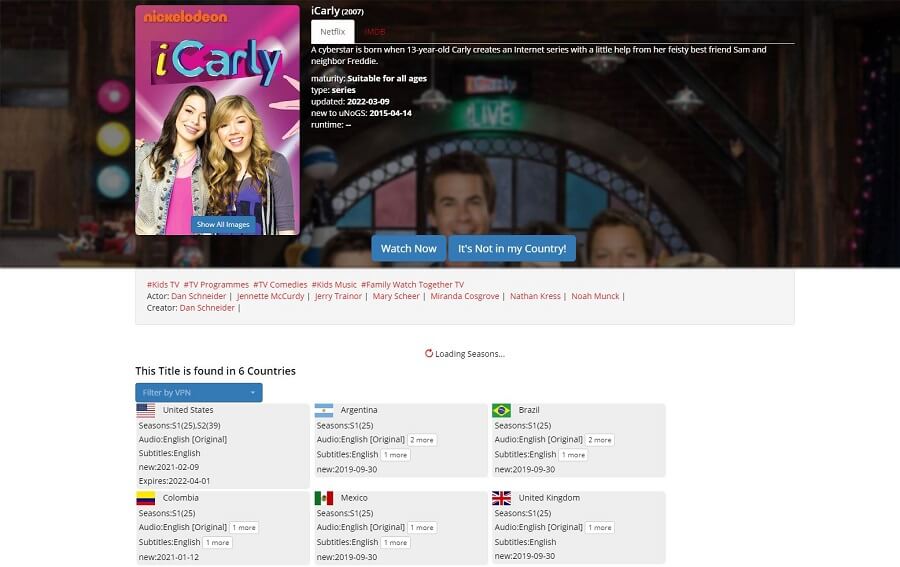Select the Netflix tab
Image resolution: width=900 pixels, height=567 pixels.
point(333,32)
